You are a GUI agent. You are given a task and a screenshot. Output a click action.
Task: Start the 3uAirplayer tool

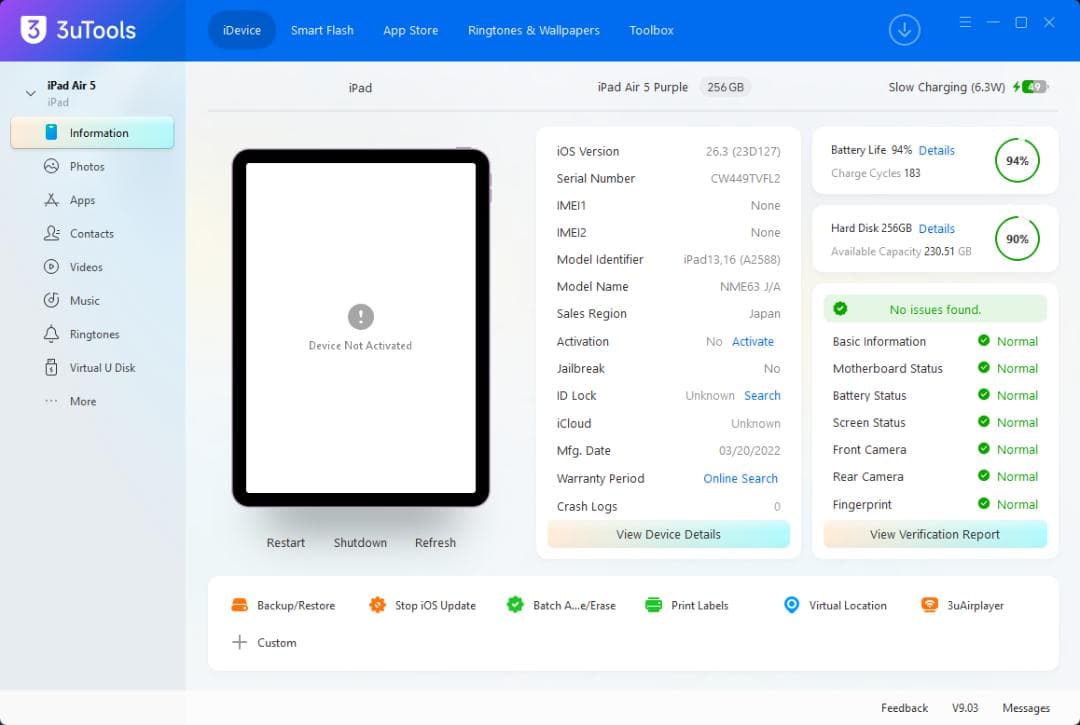pos(929,605)
